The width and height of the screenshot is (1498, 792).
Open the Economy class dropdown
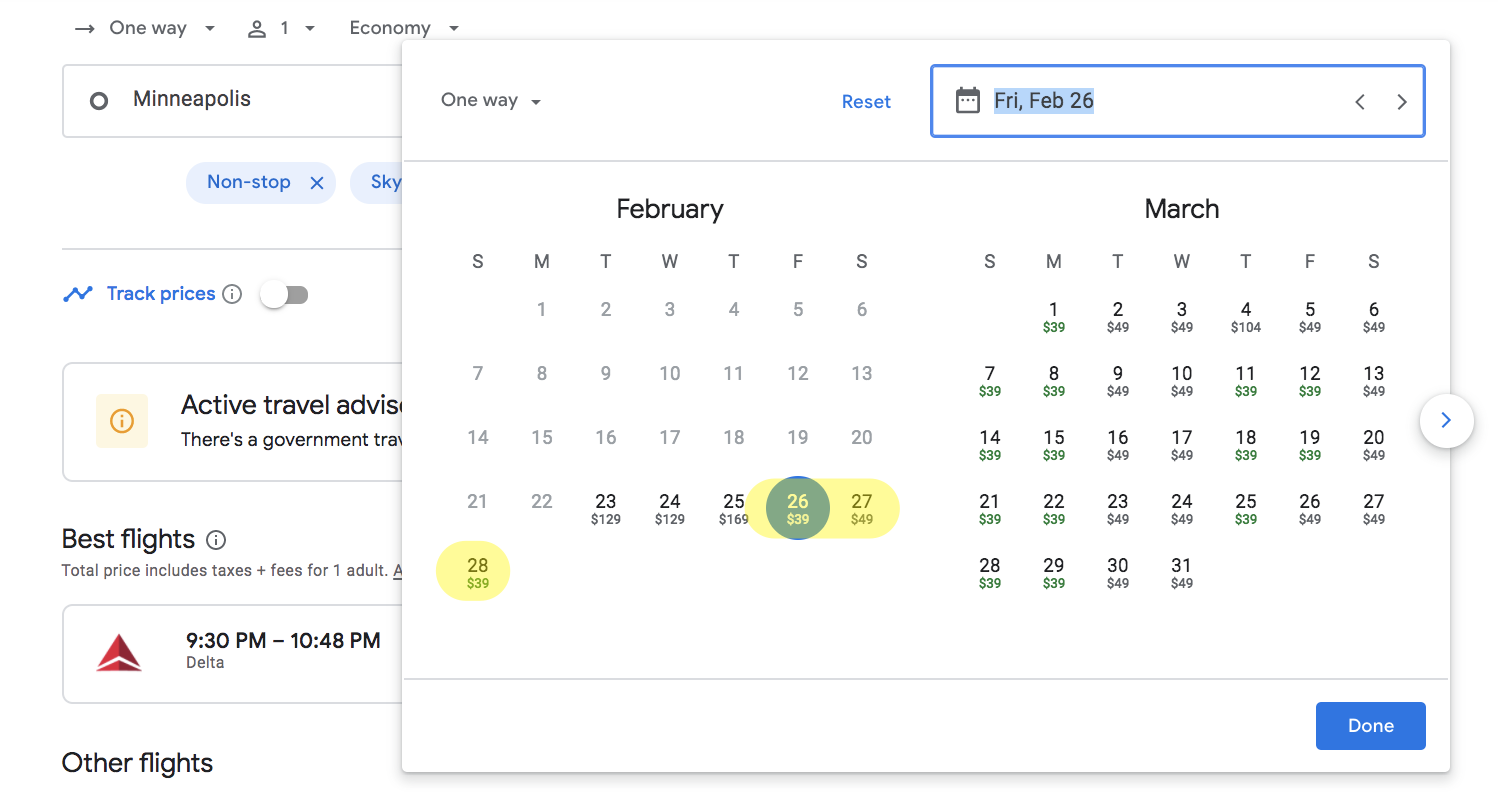[x=404, y=28]
